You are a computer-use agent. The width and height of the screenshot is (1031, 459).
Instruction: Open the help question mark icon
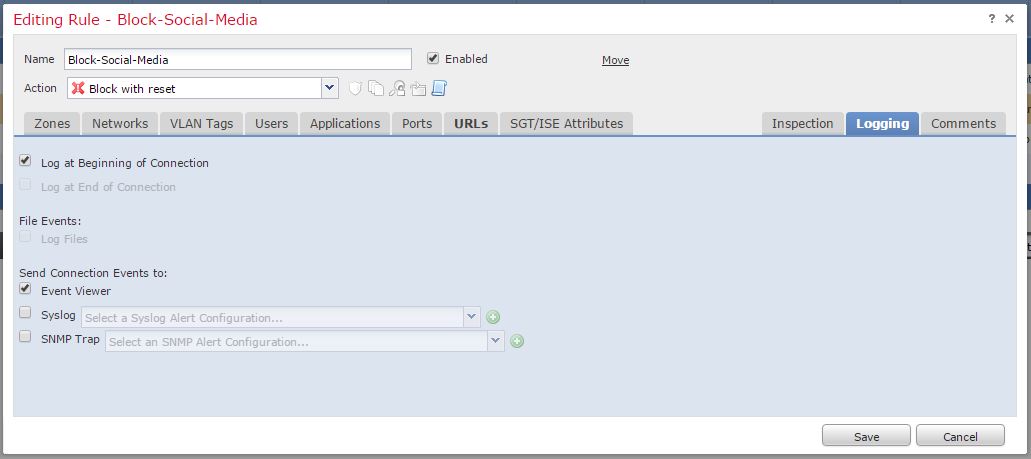pos(992,18)
